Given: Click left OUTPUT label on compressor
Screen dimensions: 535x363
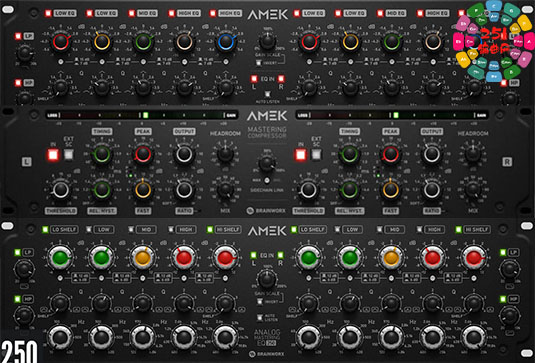Looking at the screenshot, I should 184,131.
